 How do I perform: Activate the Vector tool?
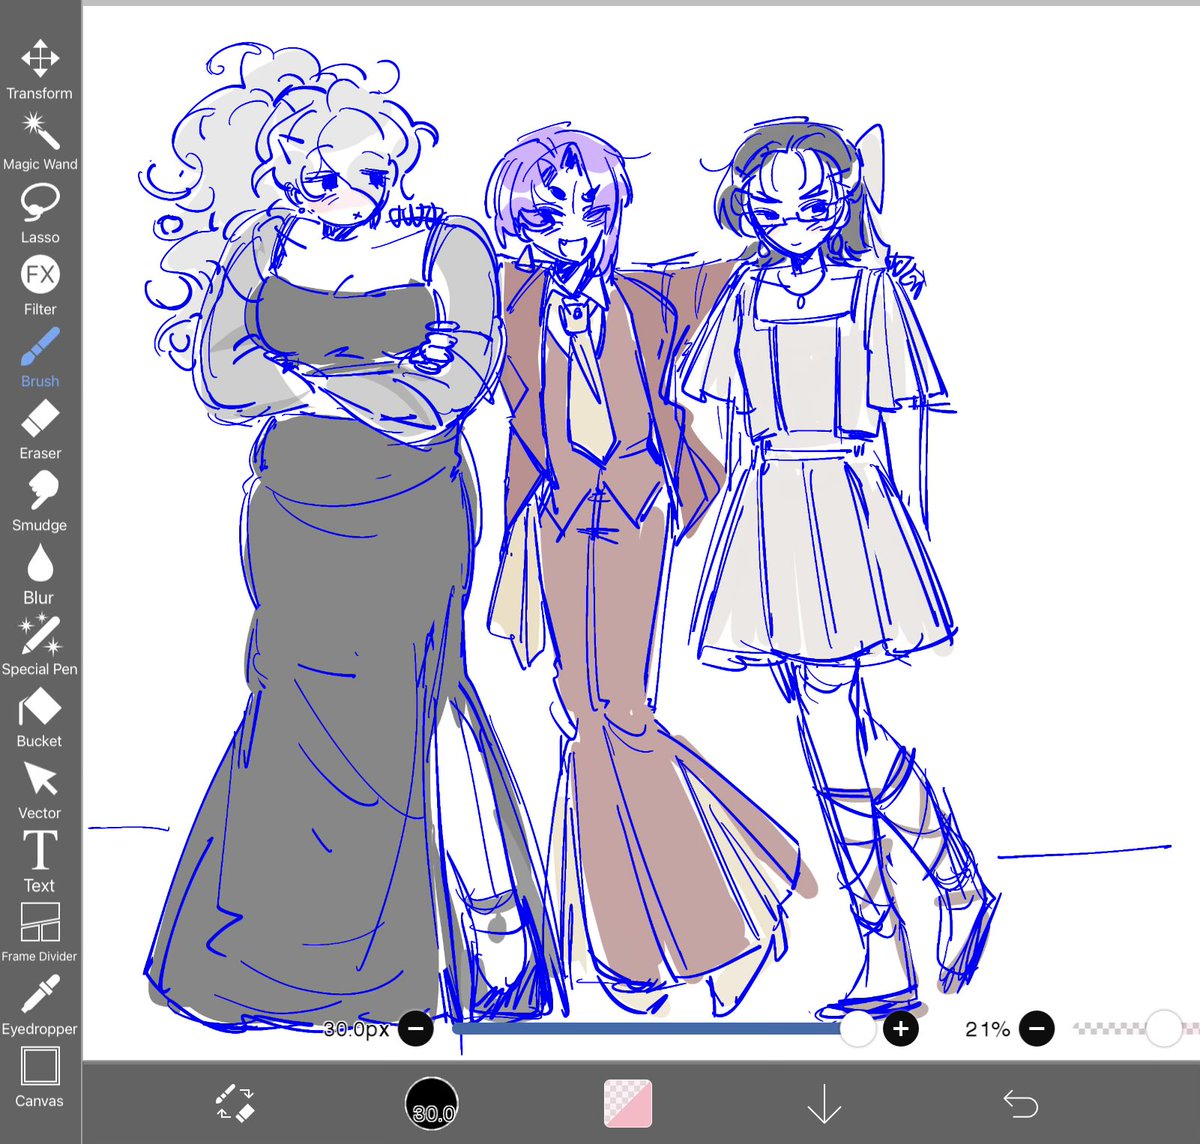coord(40,790)
